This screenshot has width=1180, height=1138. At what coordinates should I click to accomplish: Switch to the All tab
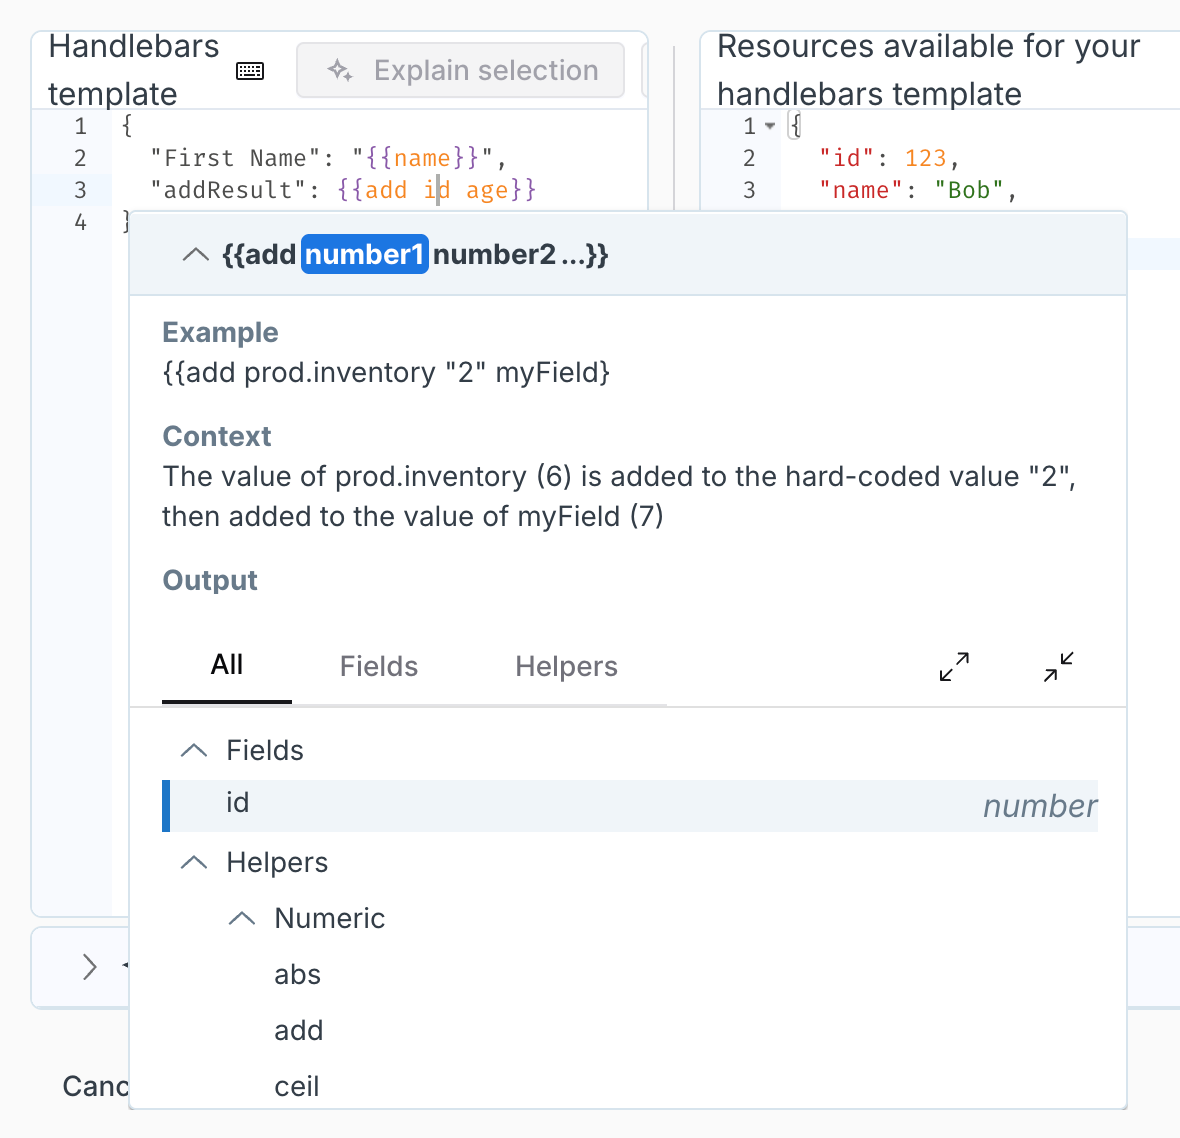click(x=227, y=666)
